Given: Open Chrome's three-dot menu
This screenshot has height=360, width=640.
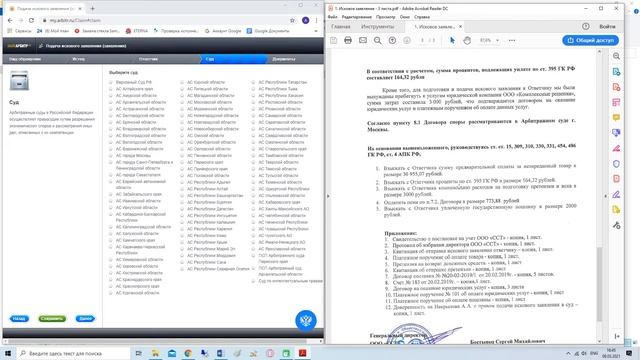Looking at the screenshot, I should pos(316,20).
